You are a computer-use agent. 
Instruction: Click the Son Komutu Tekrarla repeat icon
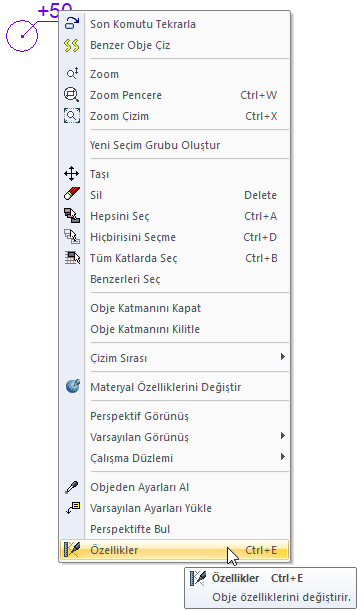(72, 24)
